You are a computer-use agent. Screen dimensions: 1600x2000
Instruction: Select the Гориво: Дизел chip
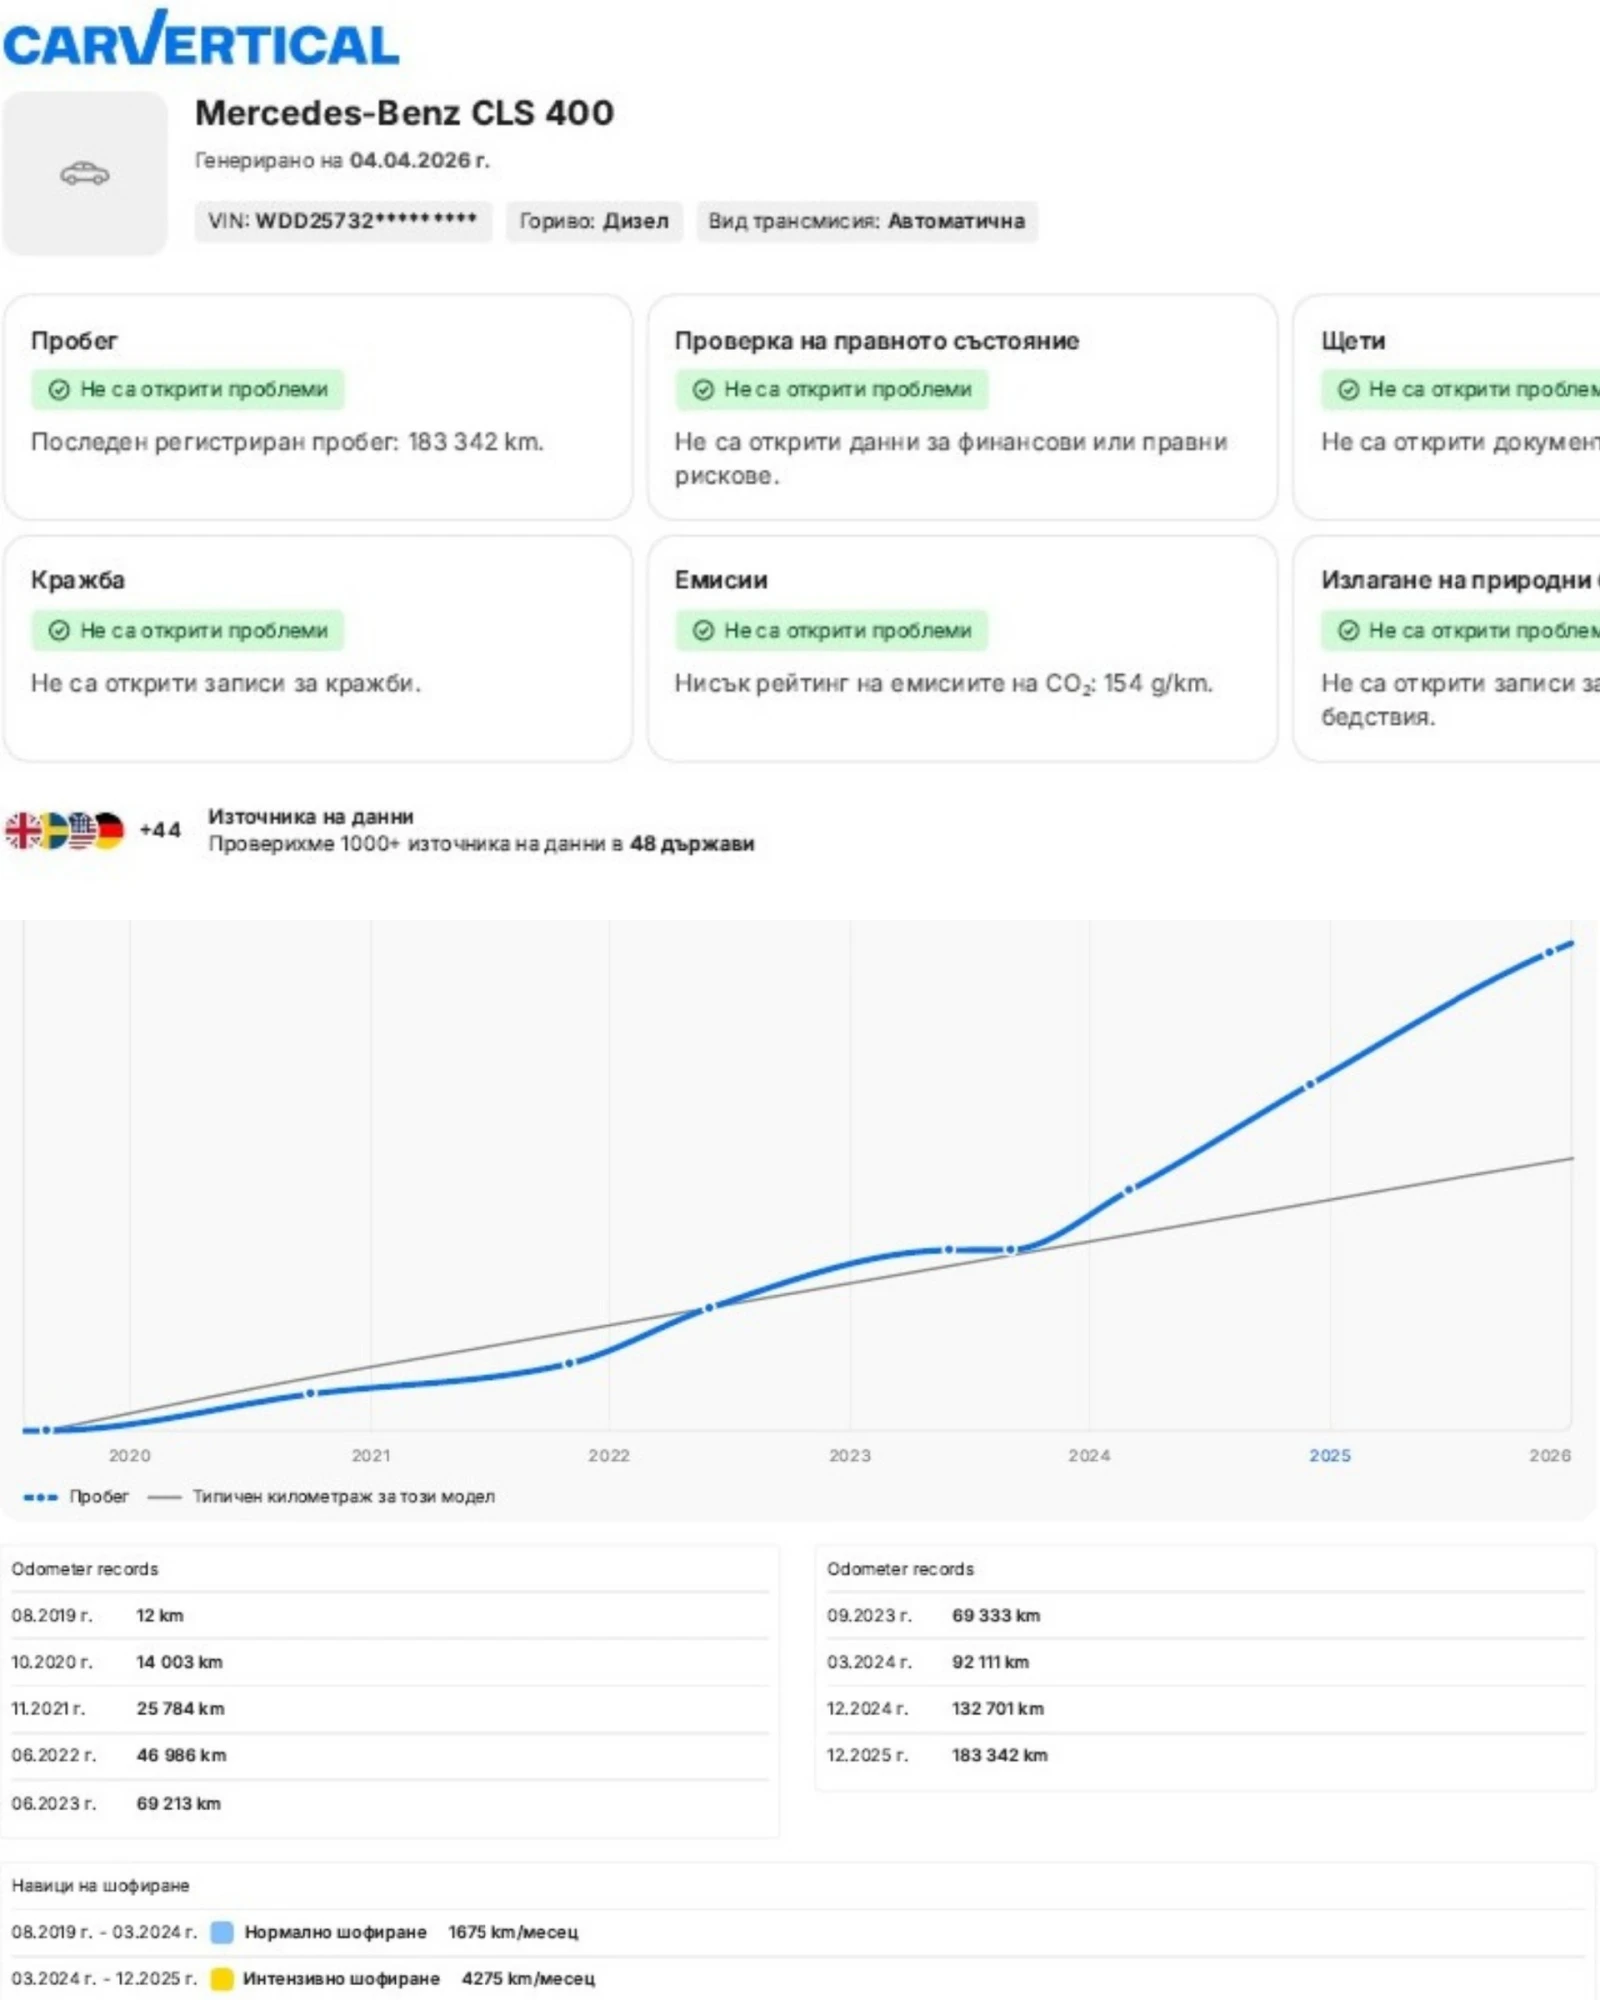[x=594, y=221]
